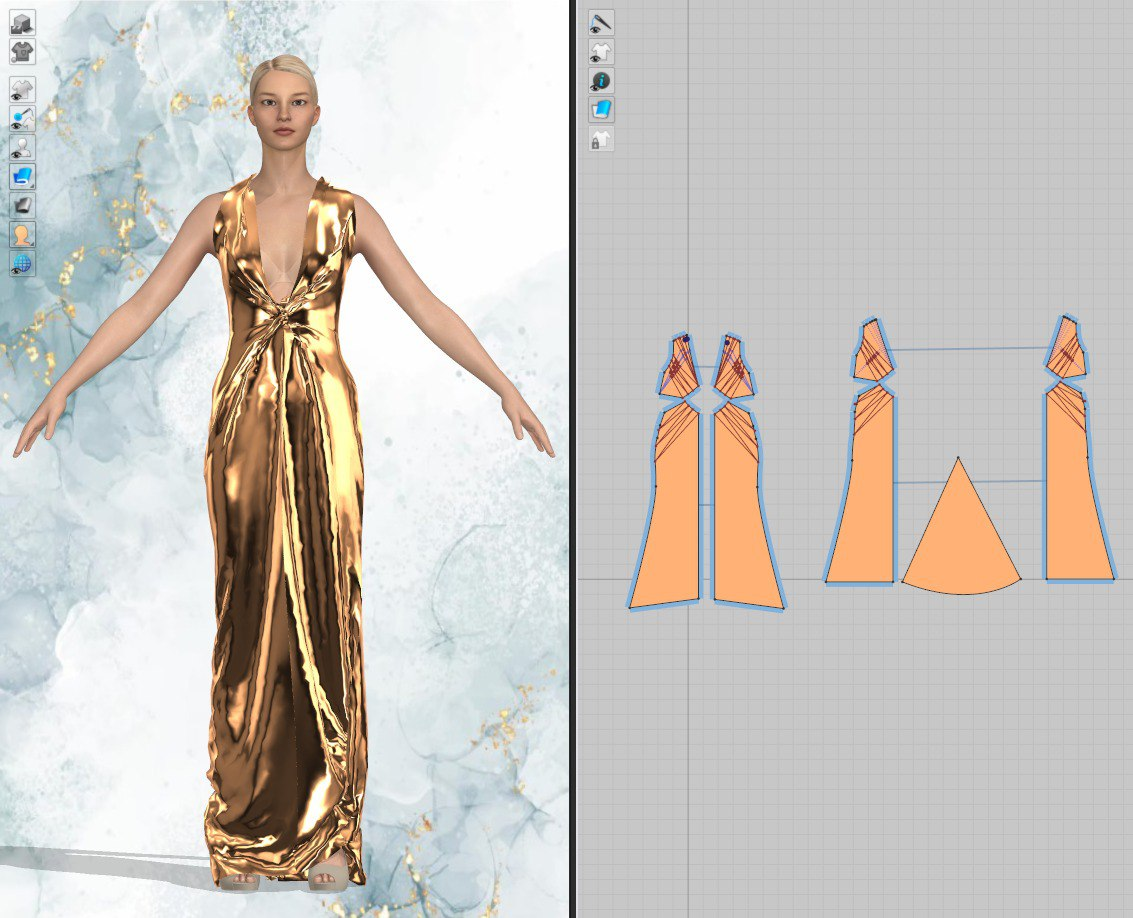The image size is (1133, 918).
Task: Toggle show pattern T-shirt eye icon in 2D window
Action: click(601, 52)
